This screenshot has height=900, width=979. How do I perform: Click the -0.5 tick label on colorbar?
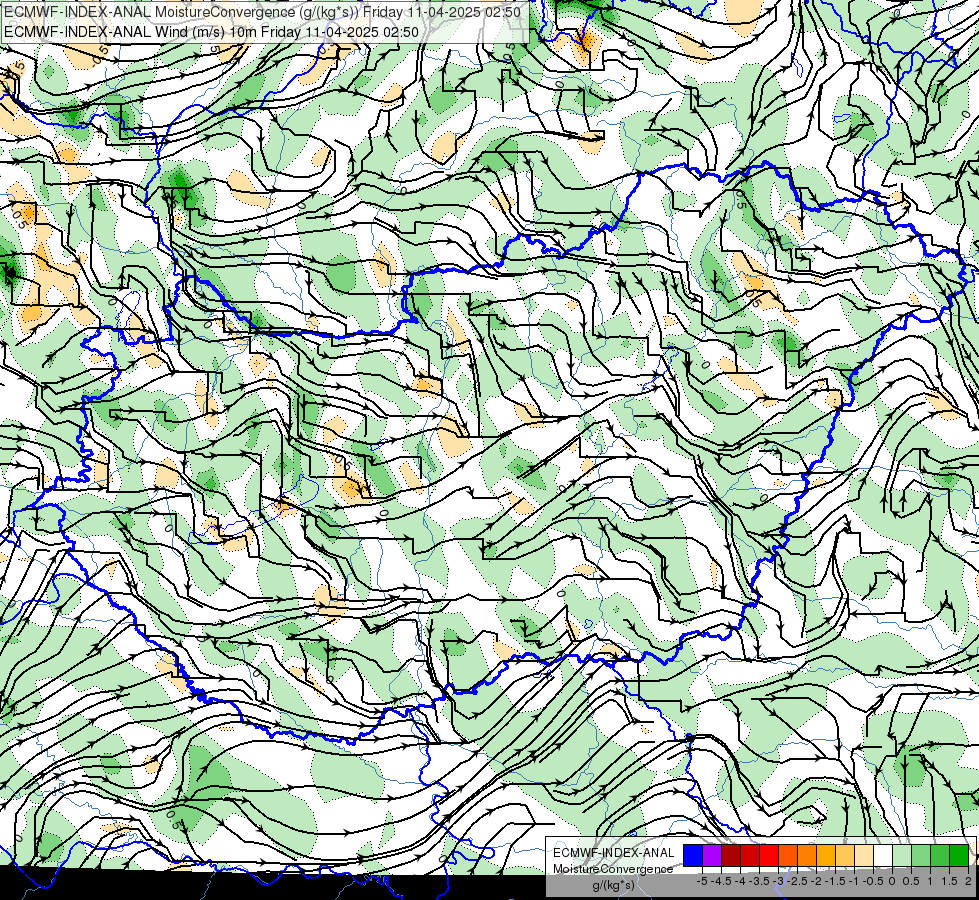pos(873,881)
